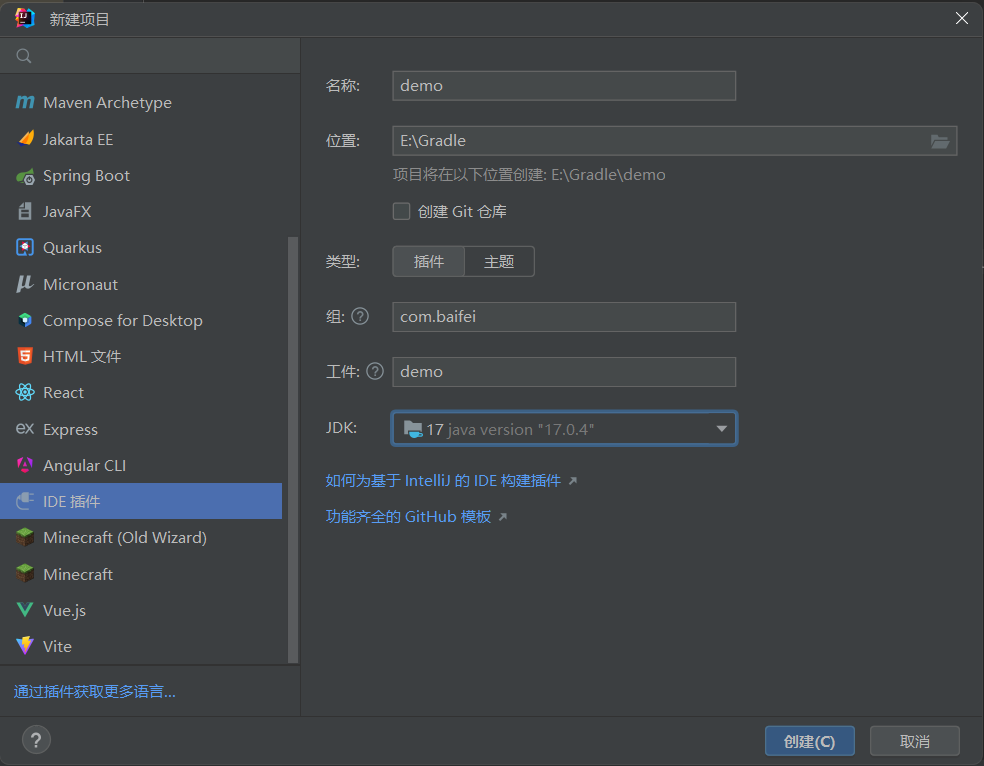The height and width of the screenshot is (766, 984).
Task: Select the 插件 type option
Action: (x=429, y=262)
